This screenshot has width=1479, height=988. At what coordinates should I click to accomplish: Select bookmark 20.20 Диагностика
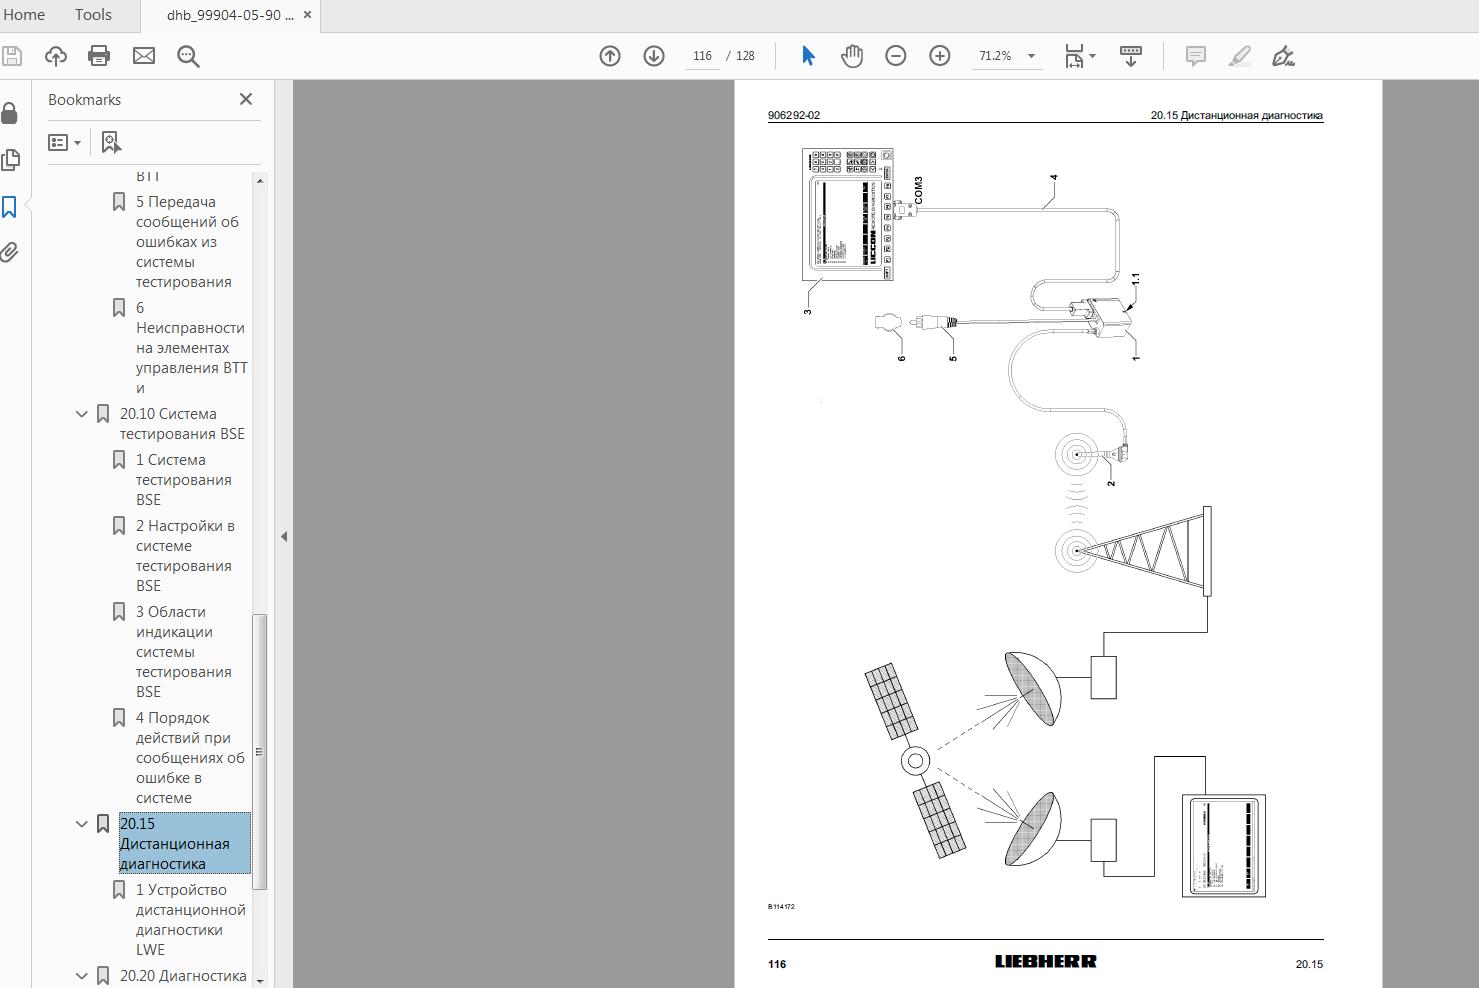pos(183,976)
